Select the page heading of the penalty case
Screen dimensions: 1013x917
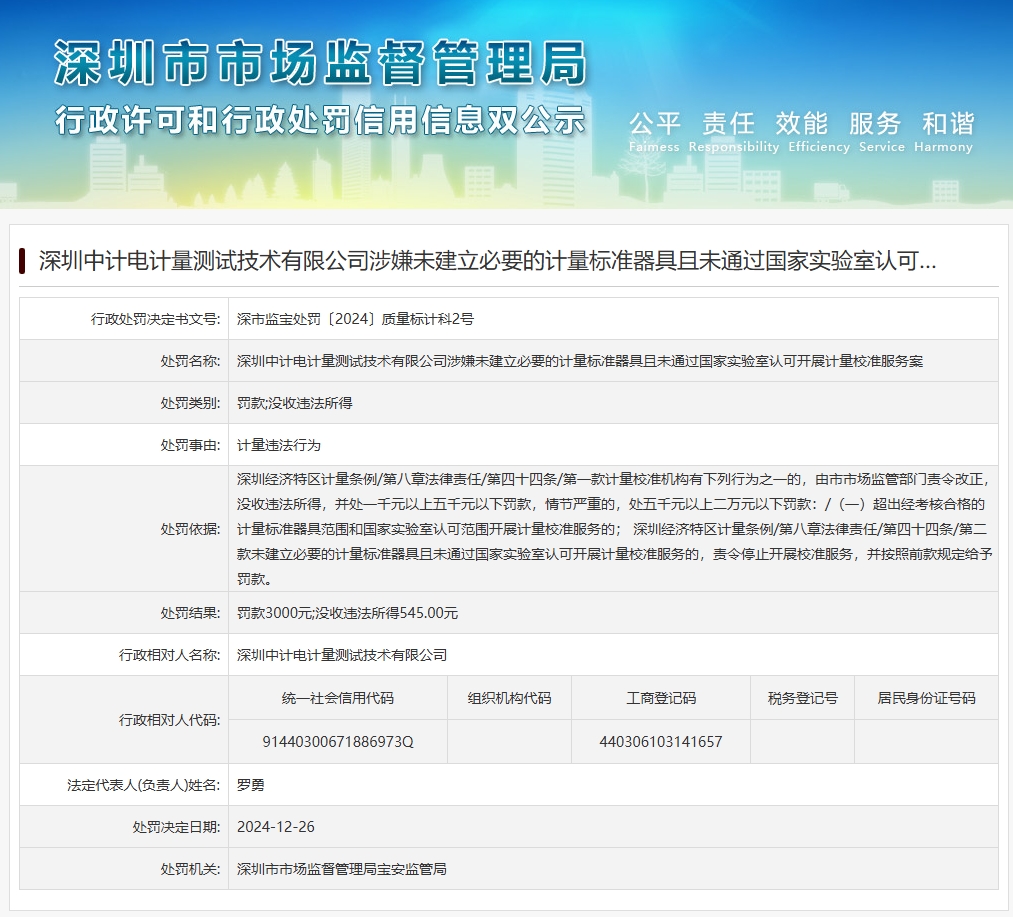[487, 262]
